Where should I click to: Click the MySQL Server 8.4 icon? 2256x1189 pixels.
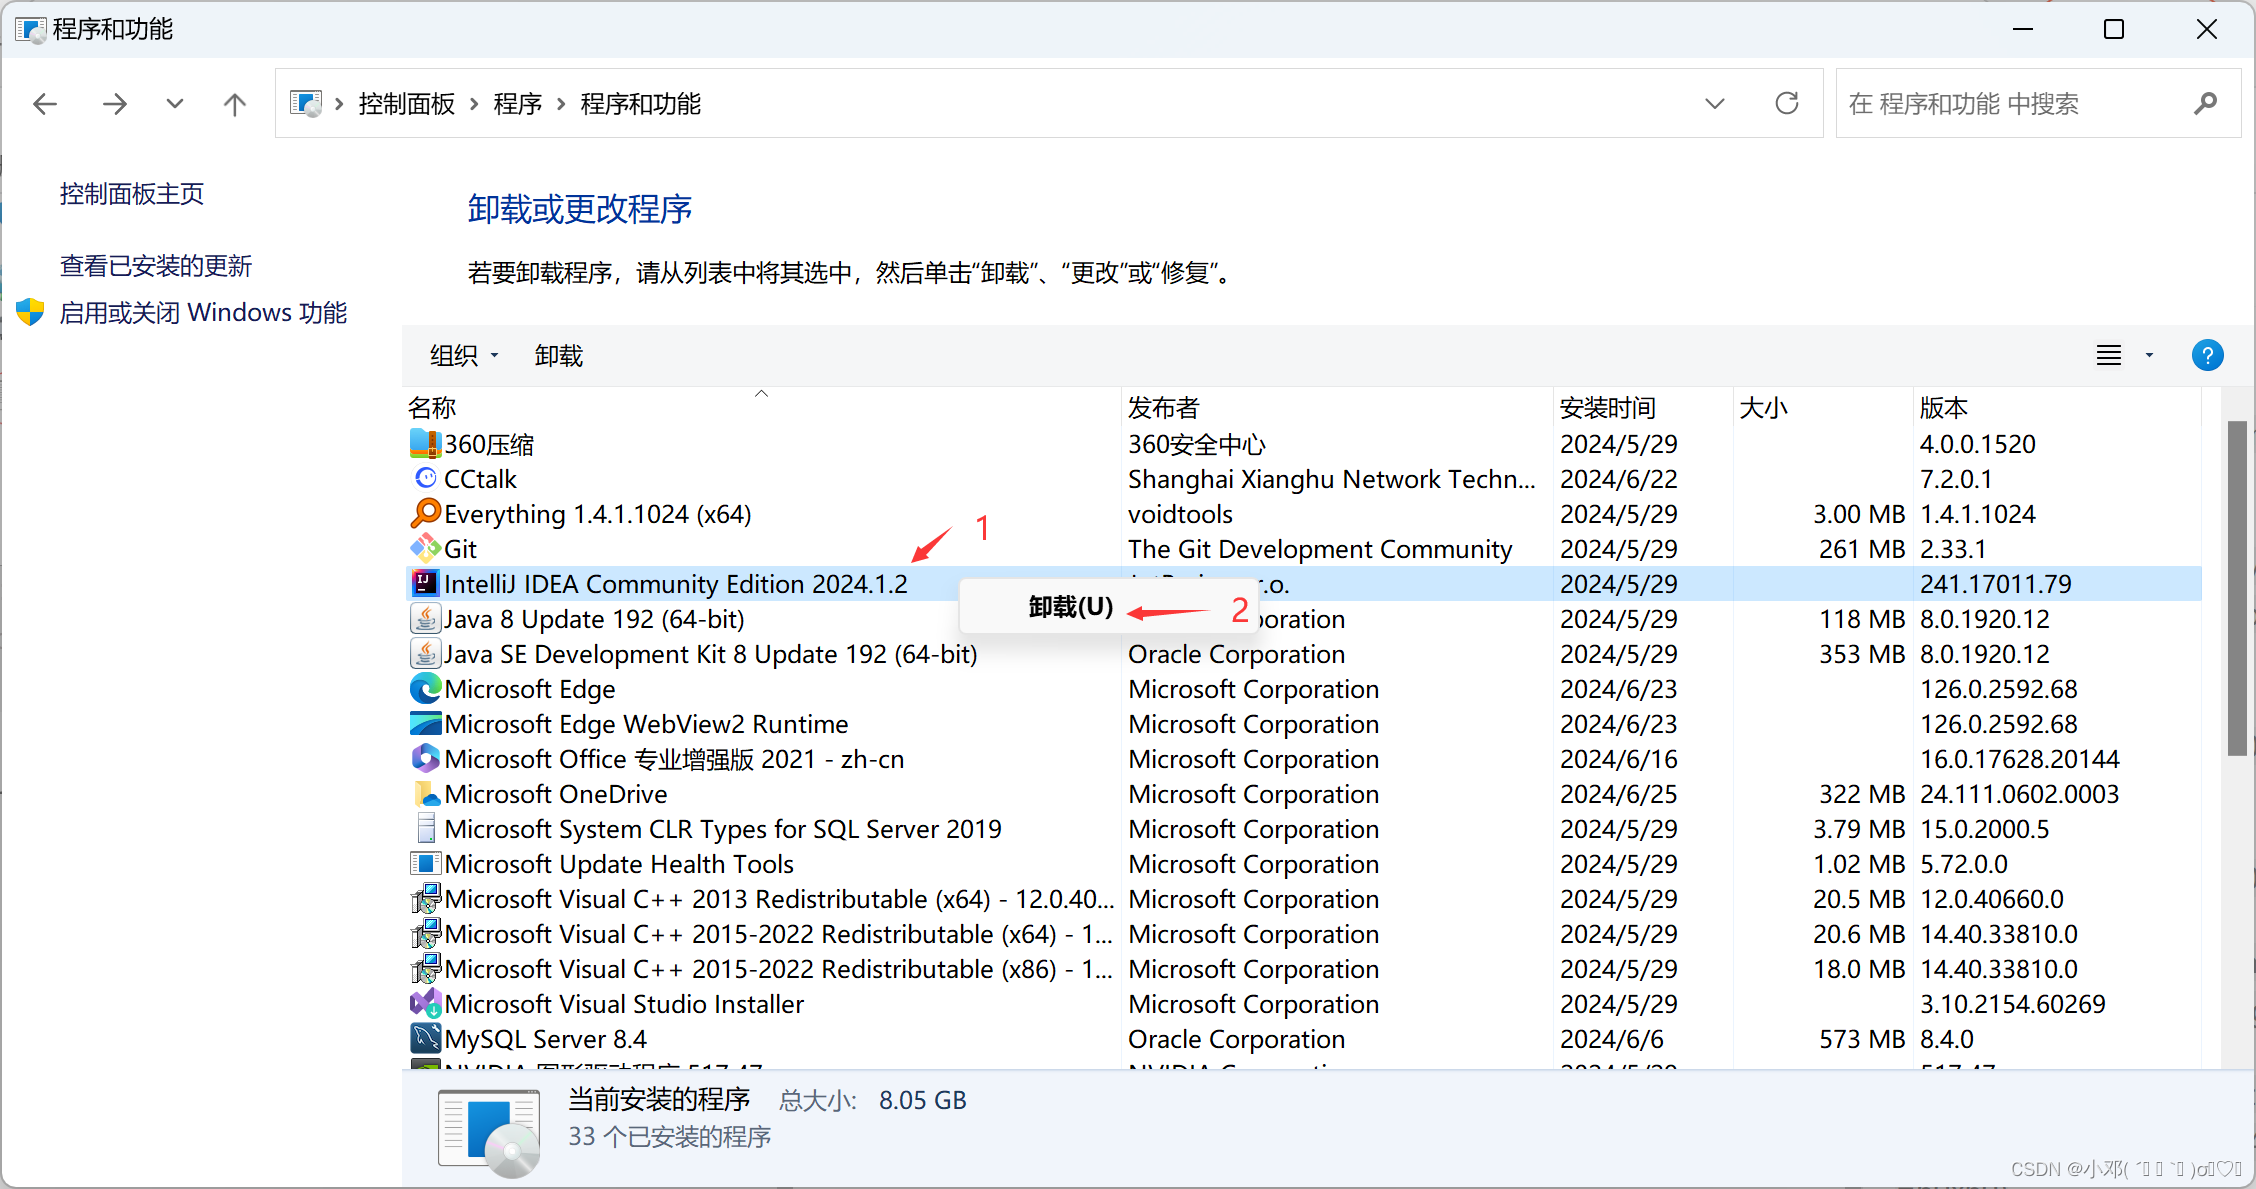[426, 1039]
